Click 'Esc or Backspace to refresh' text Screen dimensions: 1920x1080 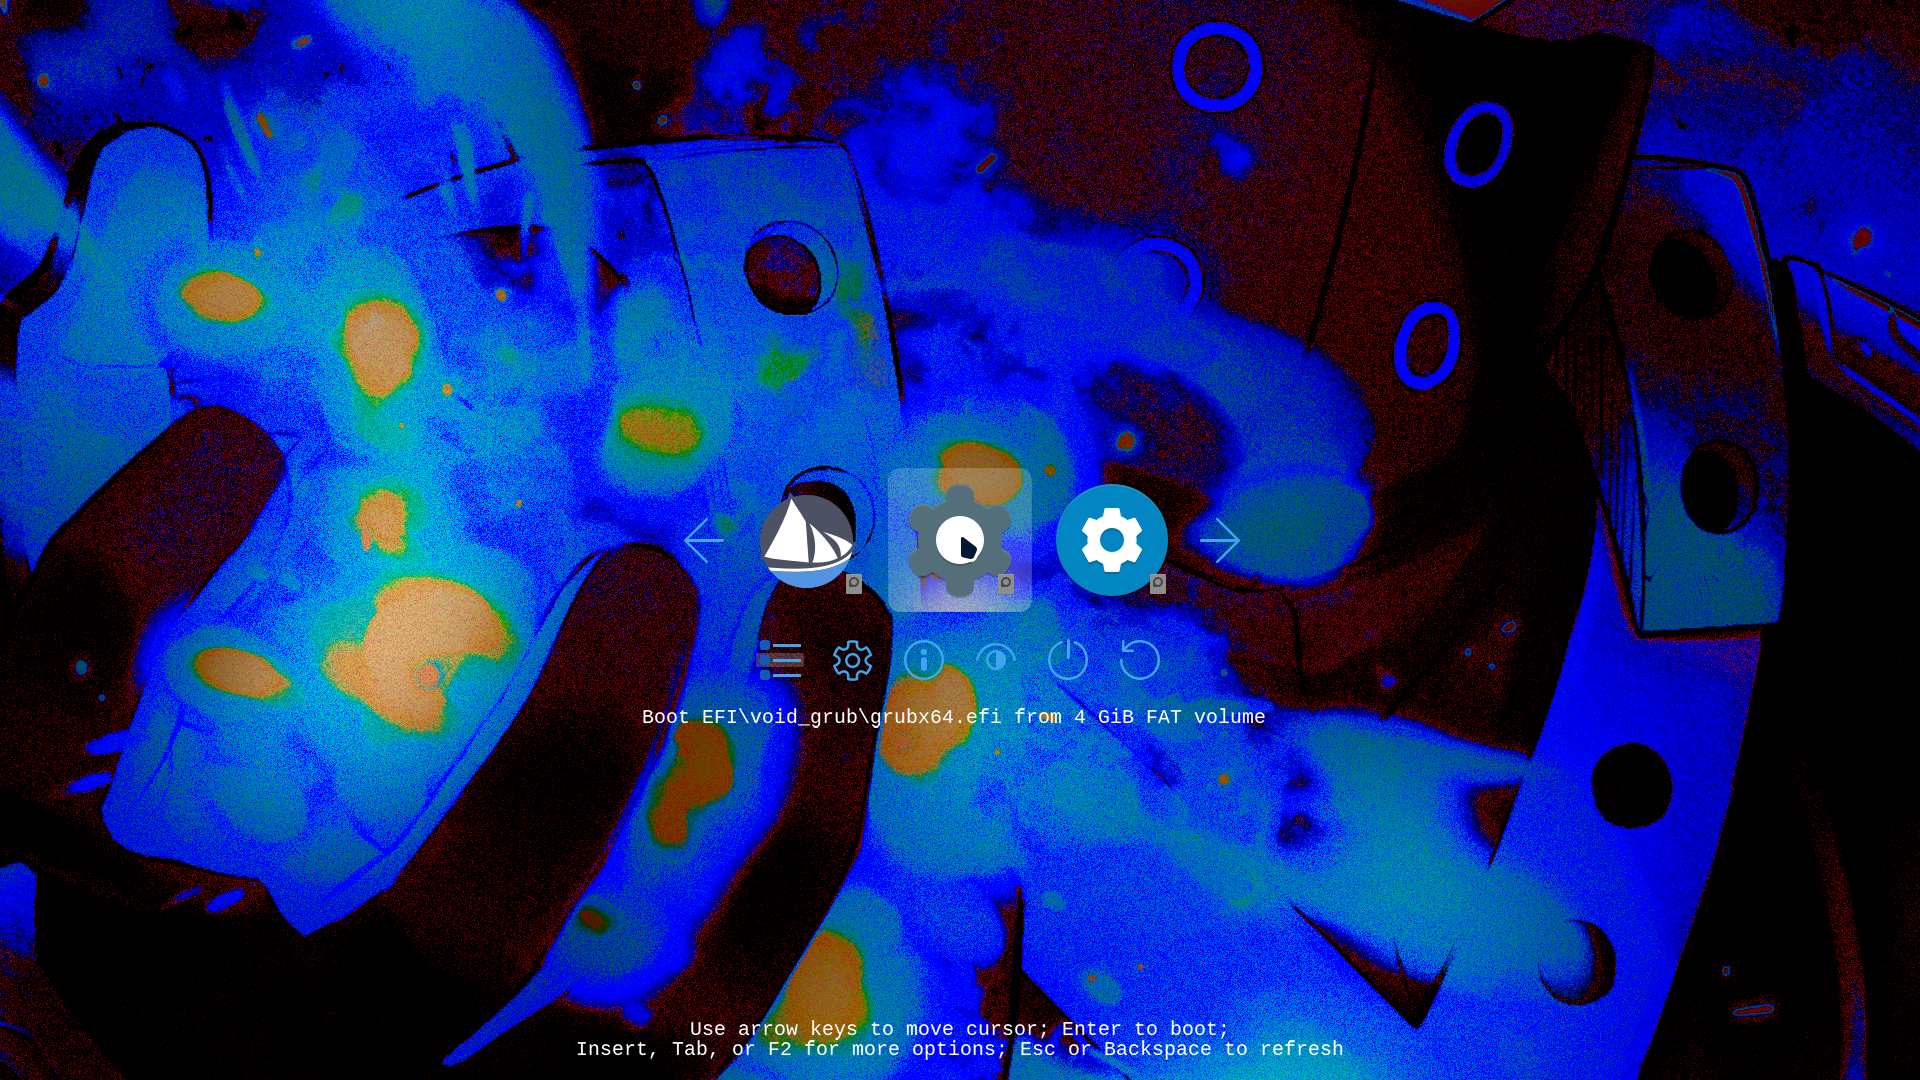point(1181,1049)
